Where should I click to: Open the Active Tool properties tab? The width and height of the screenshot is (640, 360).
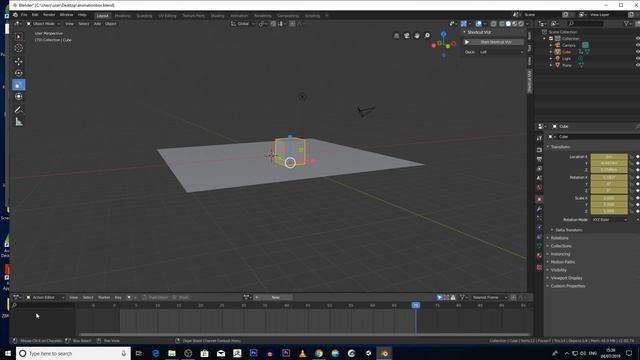click(539, 138)
